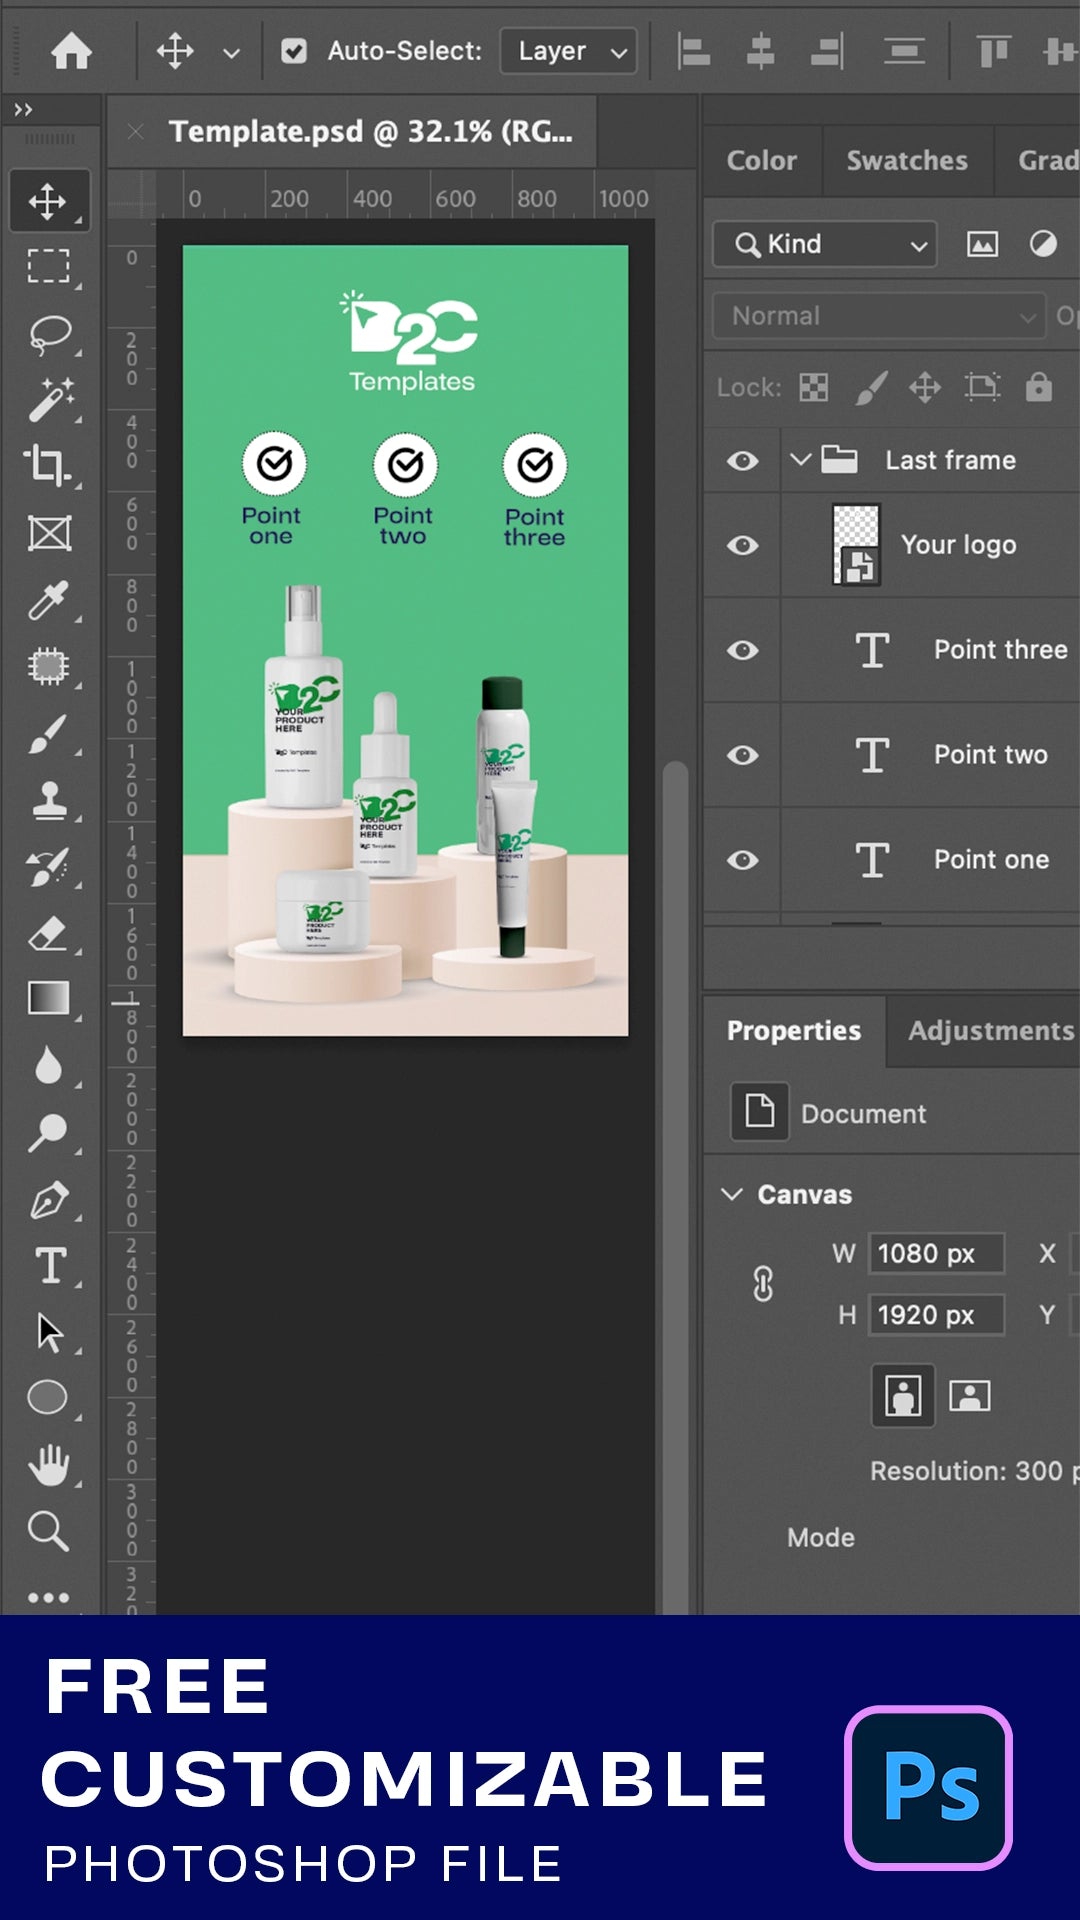
Task: Hide the Point three text layer
Action: tap(742, 650)
